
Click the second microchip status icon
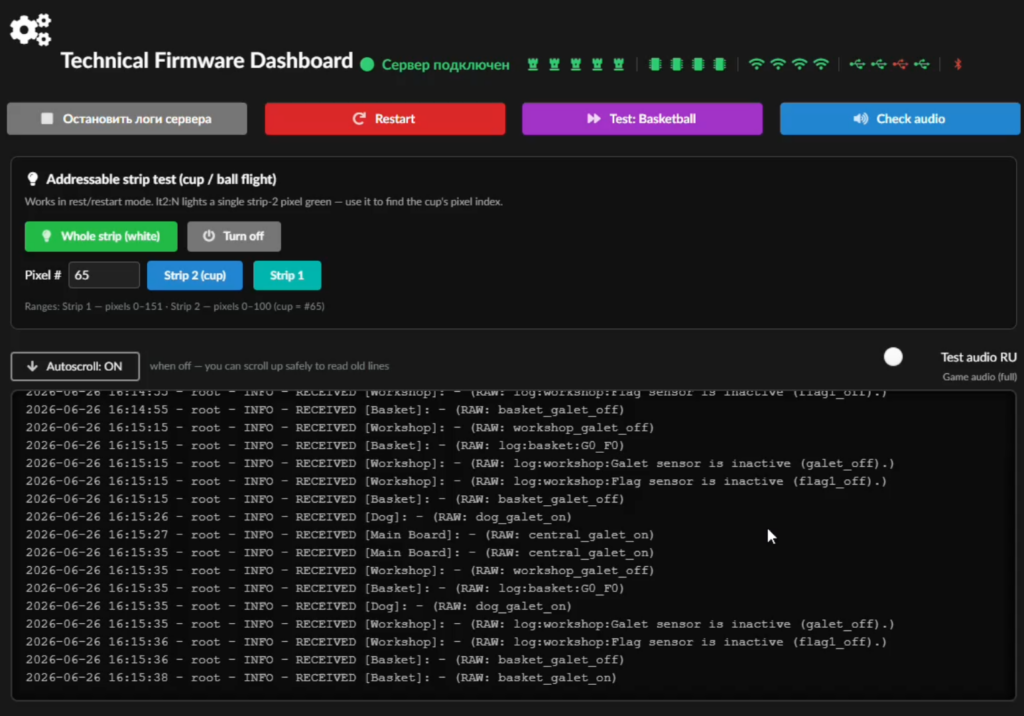(x=677, y=64)
